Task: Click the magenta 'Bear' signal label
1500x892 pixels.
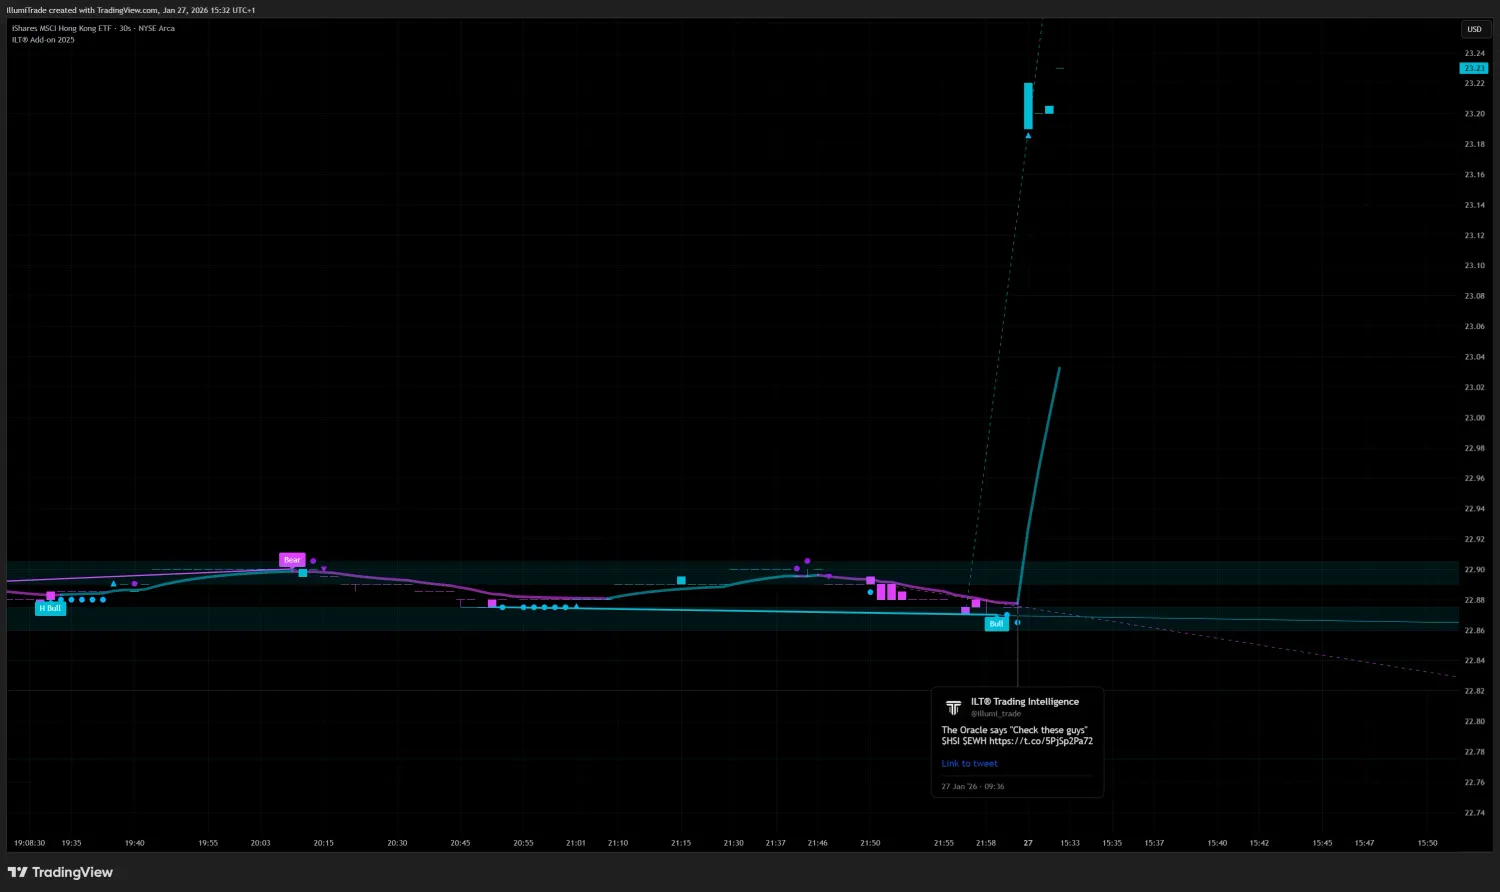Action: [291, 559]
